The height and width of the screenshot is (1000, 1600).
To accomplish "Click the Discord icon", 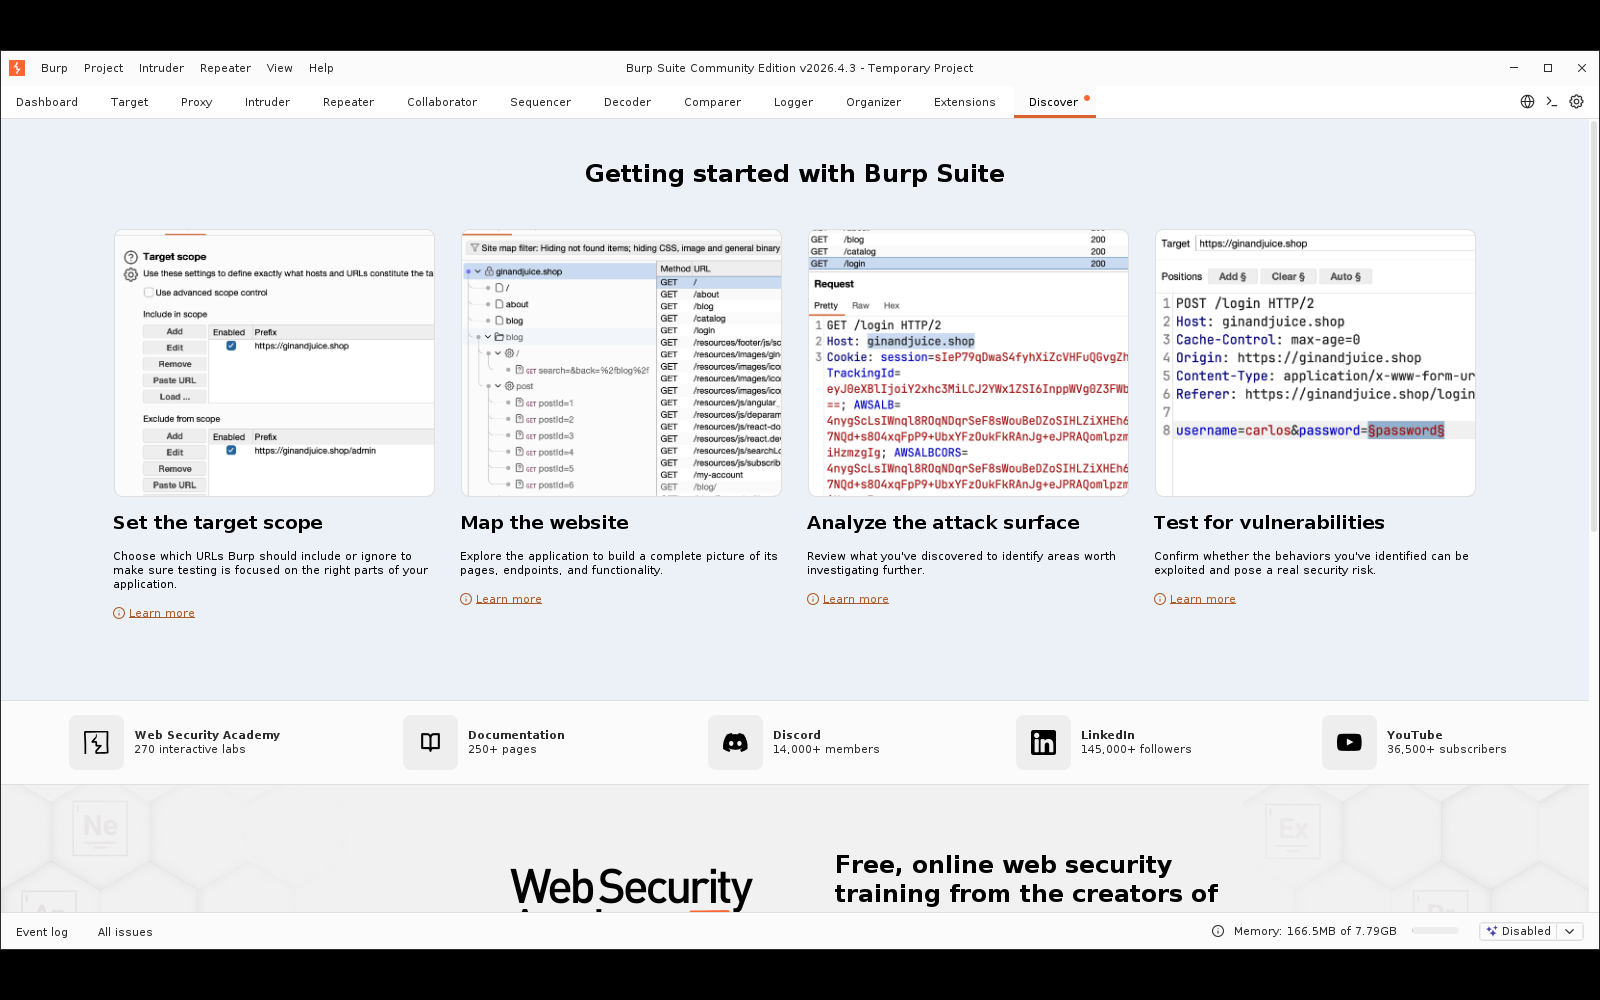I will point(735,742).
